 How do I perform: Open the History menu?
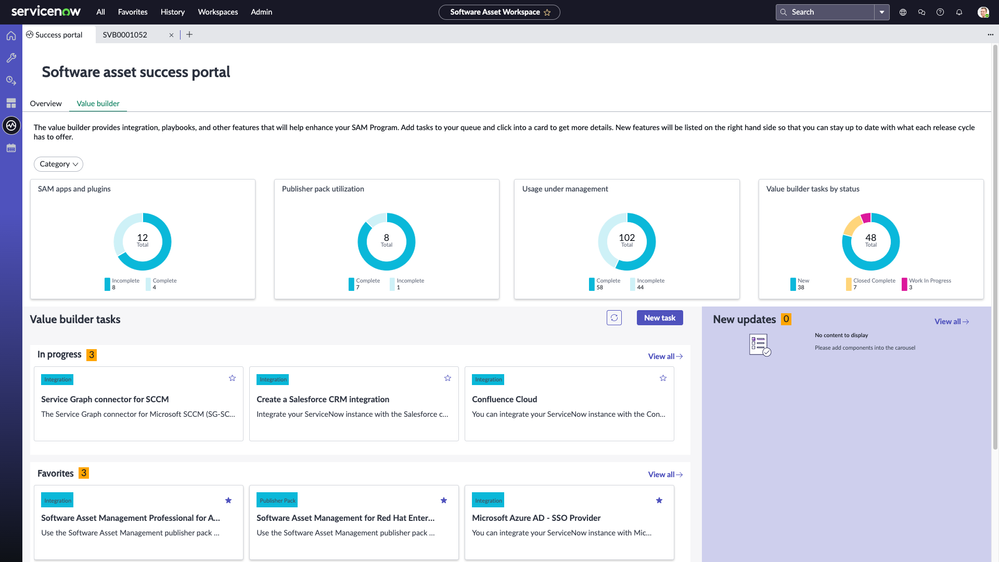pos(172,12)
